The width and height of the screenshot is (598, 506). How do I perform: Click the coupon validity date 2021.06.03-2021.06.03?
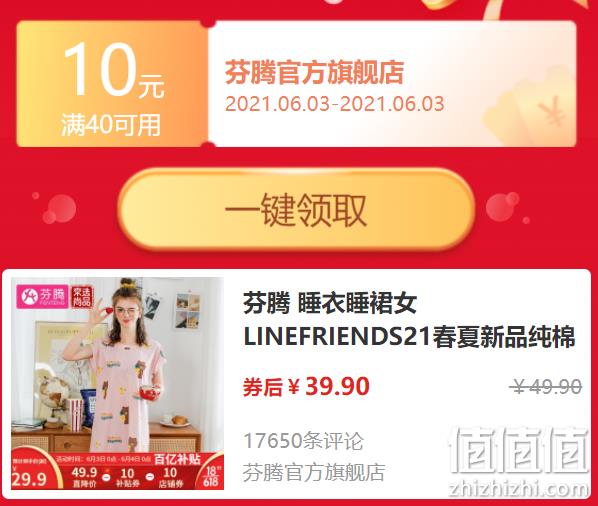(x=334, y=104)
